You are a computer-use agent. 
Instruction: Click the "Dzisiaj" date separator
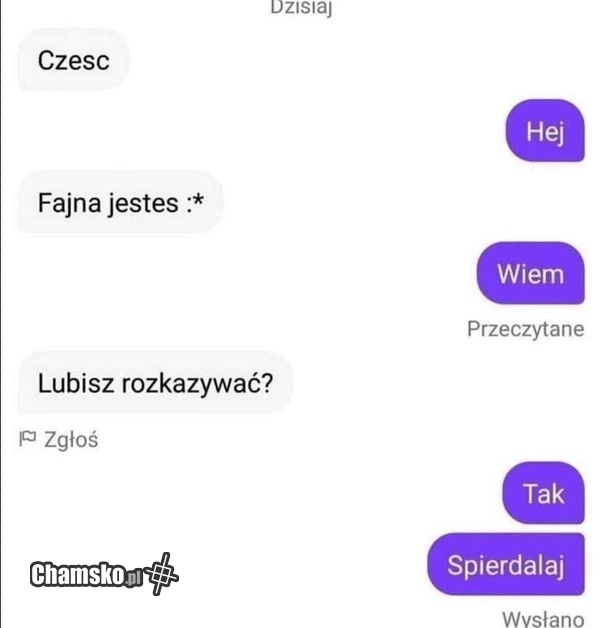pos(301,7)
